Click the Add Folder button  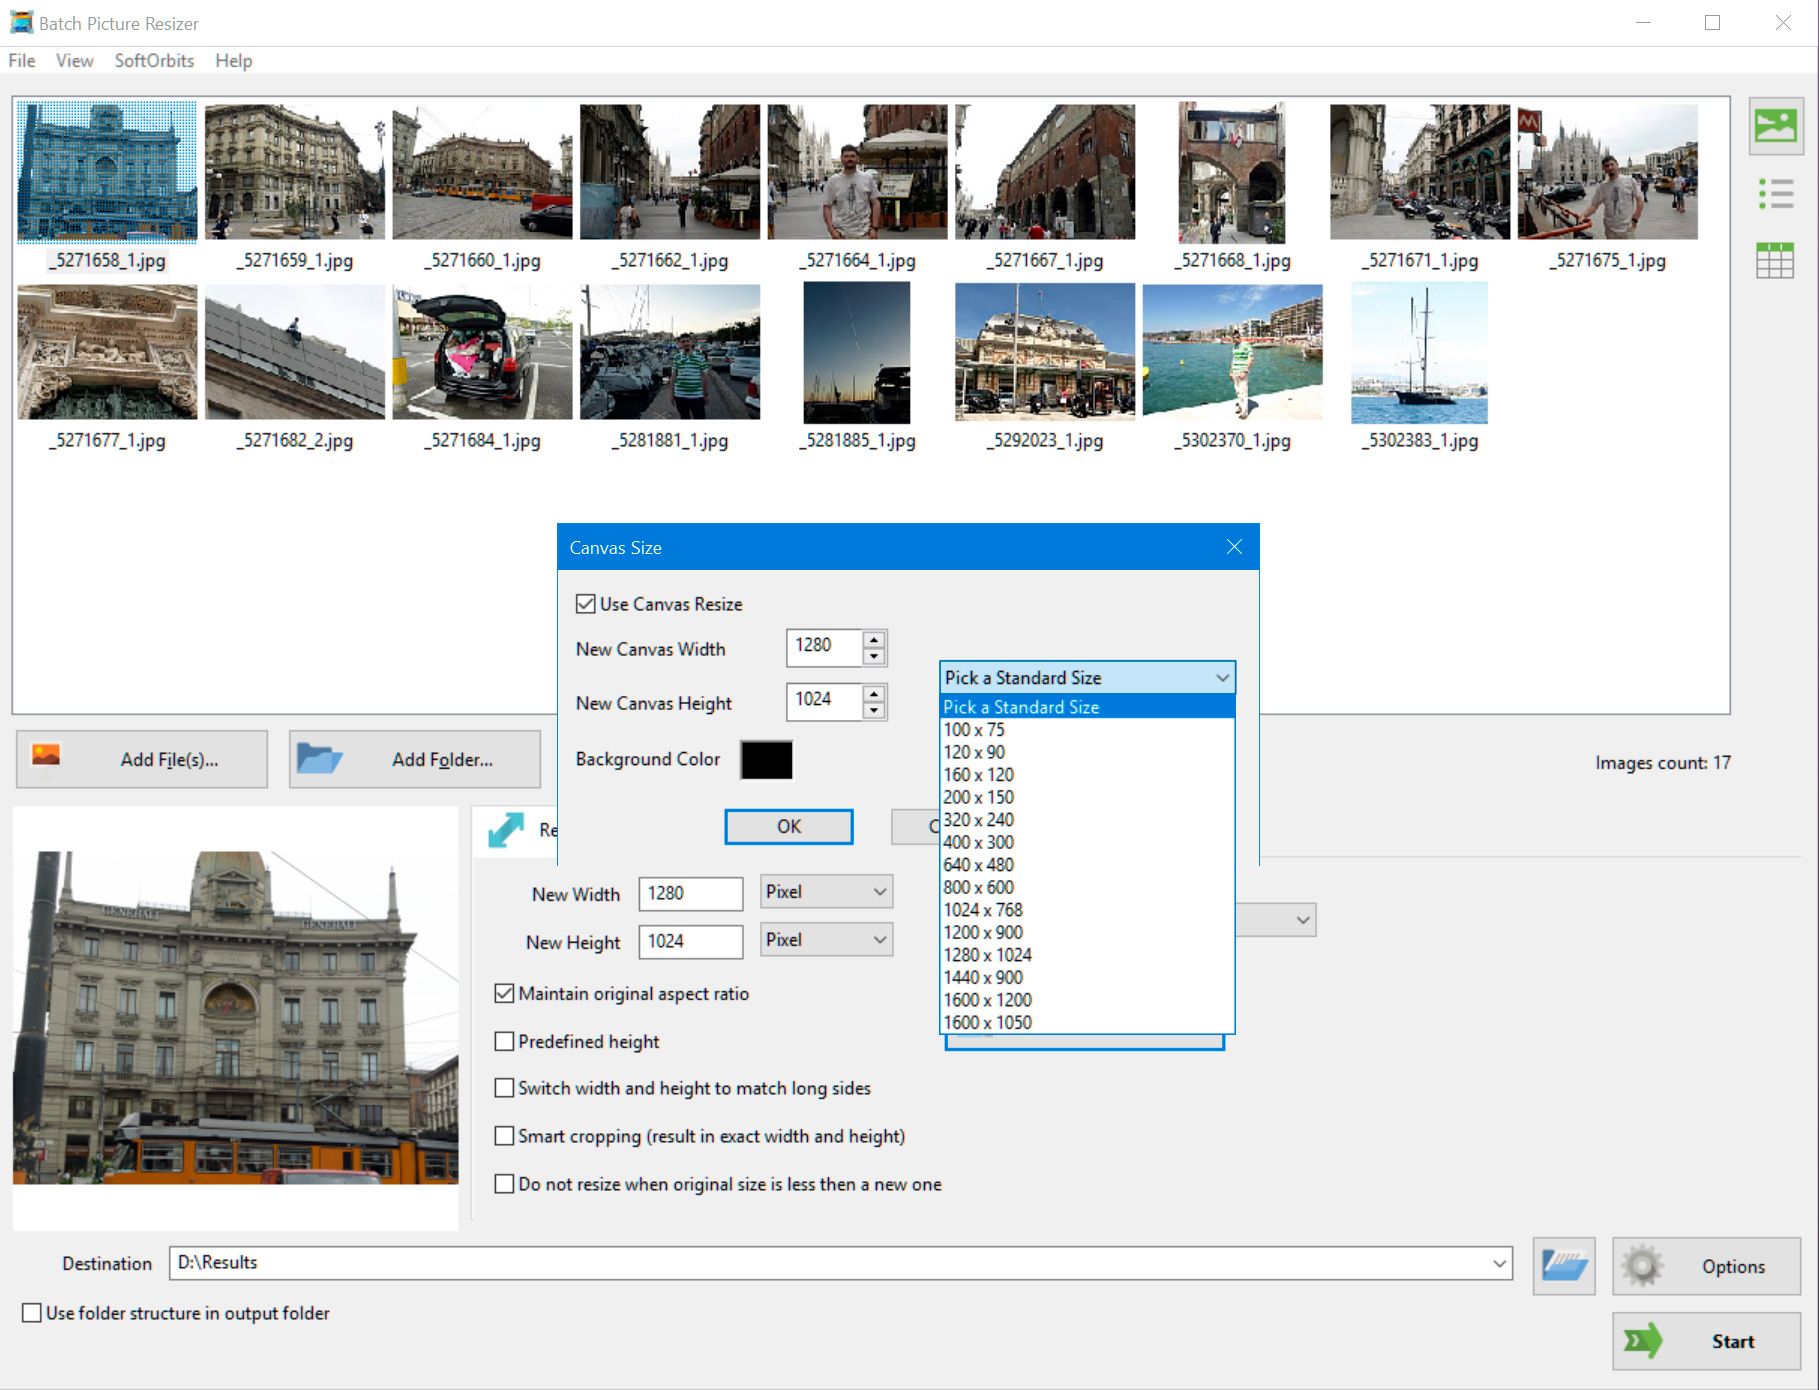click(415, 759)
